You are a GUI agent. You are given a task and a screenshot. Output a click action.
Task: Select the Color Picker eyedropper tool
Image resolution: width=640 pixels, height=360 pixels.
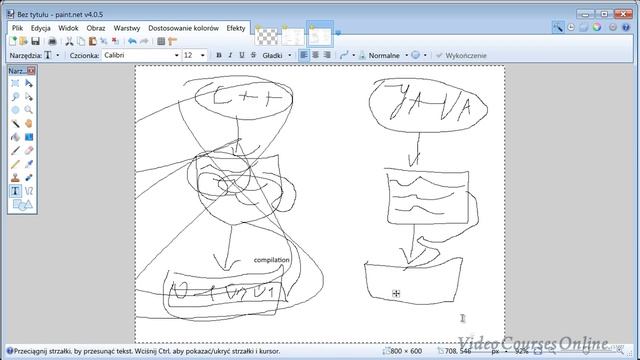pos(29,164)
